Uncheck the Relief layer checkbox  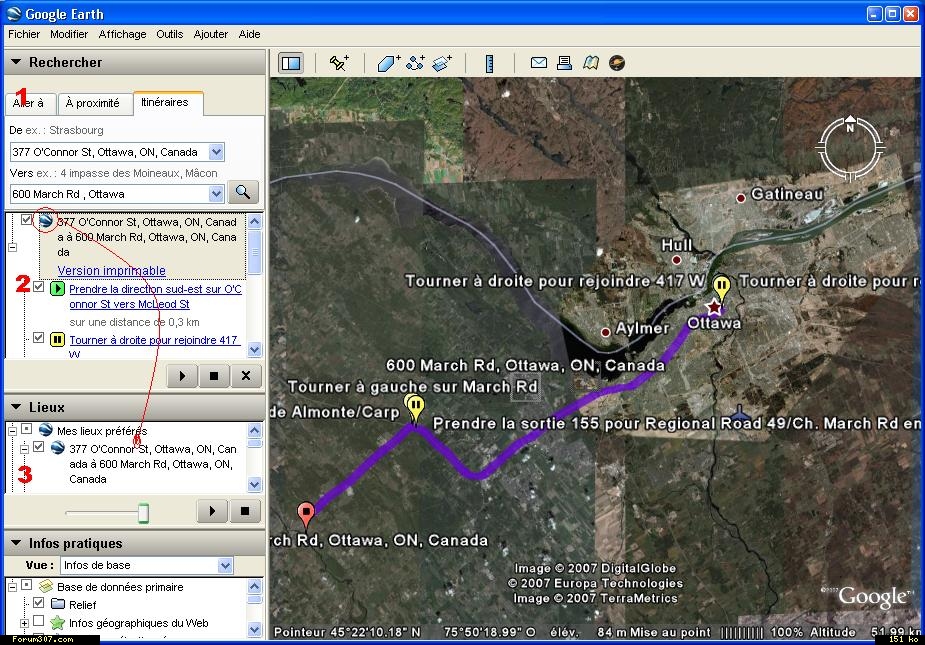coord(38,603)
